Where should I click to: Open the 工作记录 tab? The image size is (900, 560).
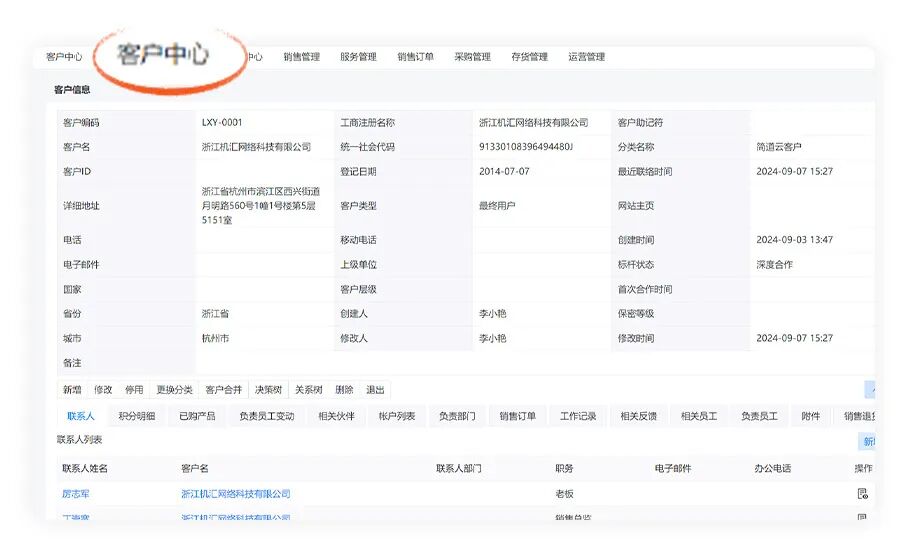click(x=578, y=416)
